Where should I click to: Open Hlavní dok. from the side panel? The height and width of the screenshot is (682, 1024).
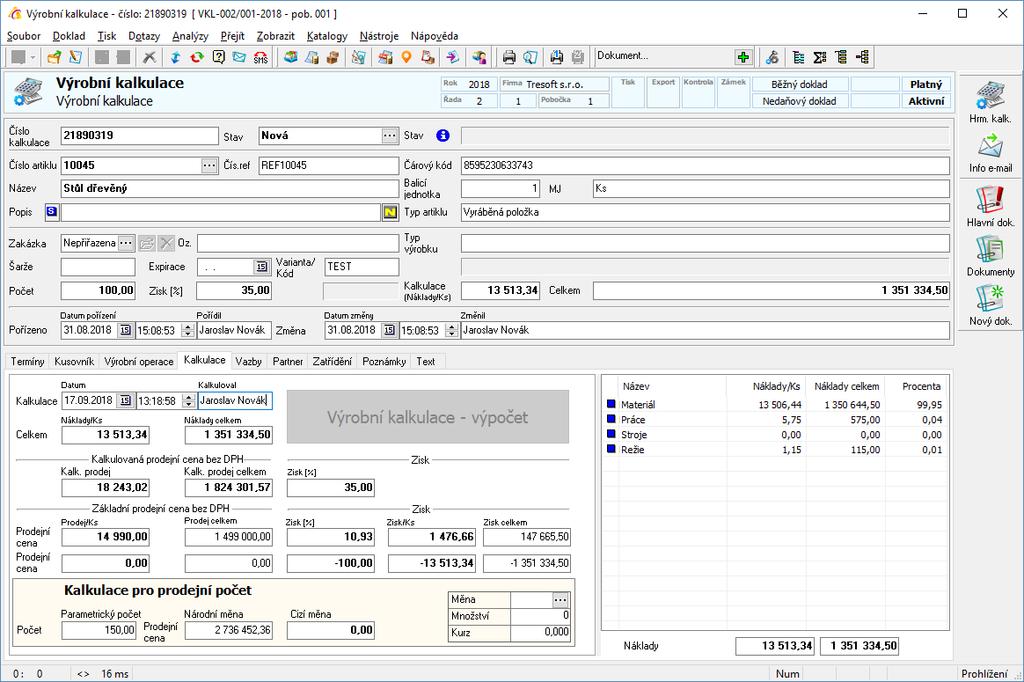990,206
